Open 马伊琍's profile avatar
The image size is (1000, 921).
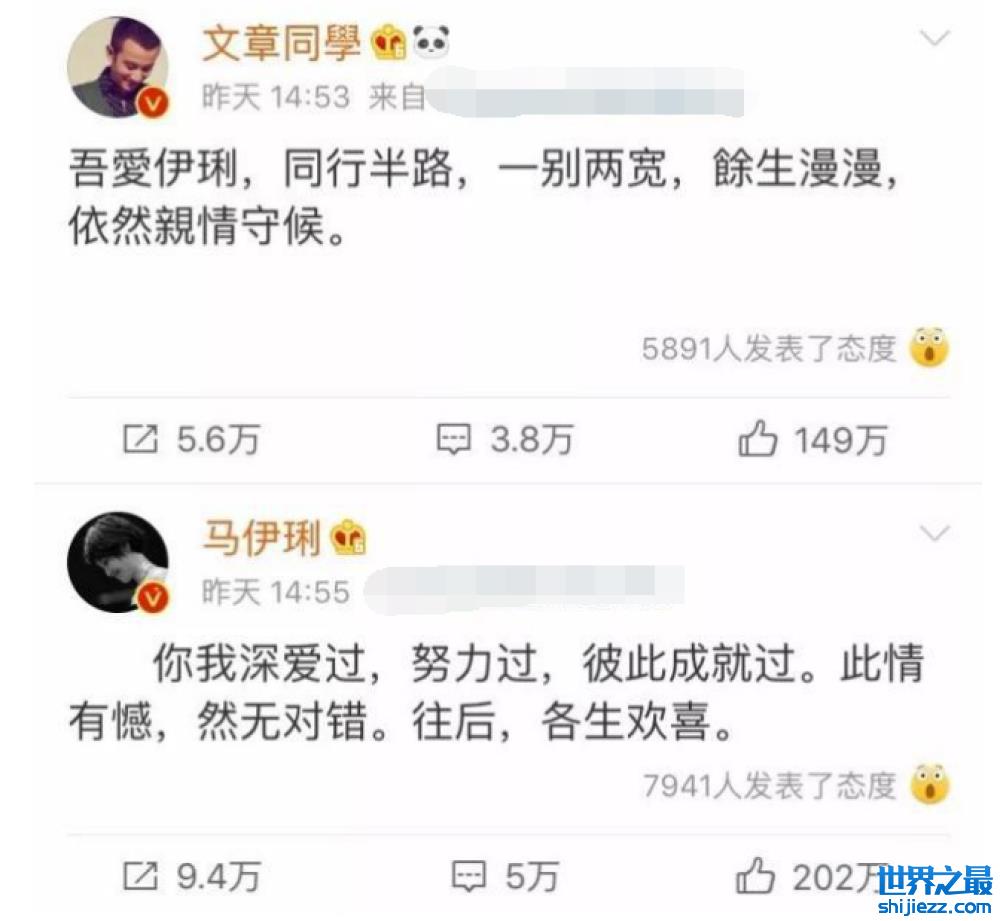[x=119, y=563]
